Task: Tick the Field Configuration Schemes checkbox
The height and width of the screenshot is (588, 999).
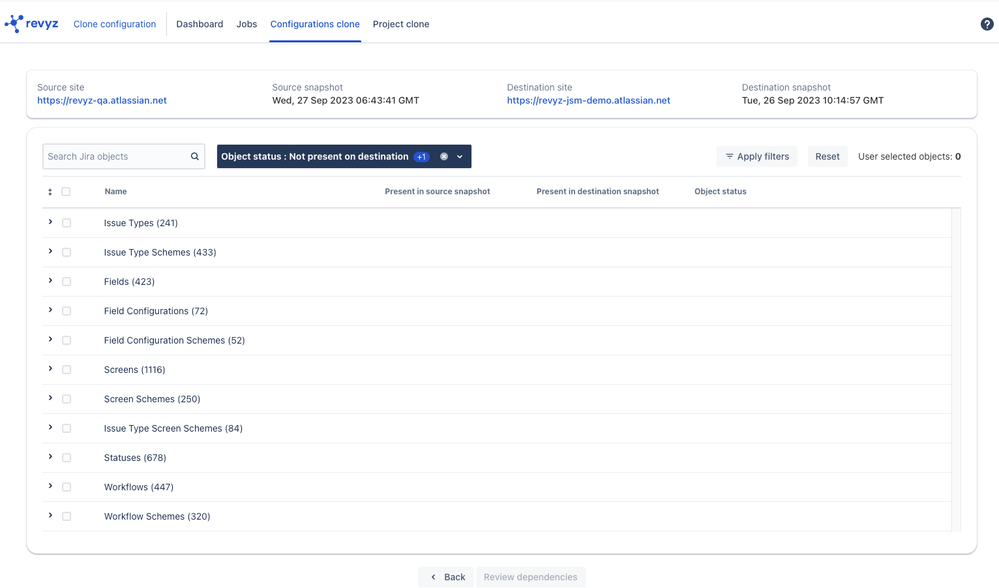Action: click(x=66, y=340)
